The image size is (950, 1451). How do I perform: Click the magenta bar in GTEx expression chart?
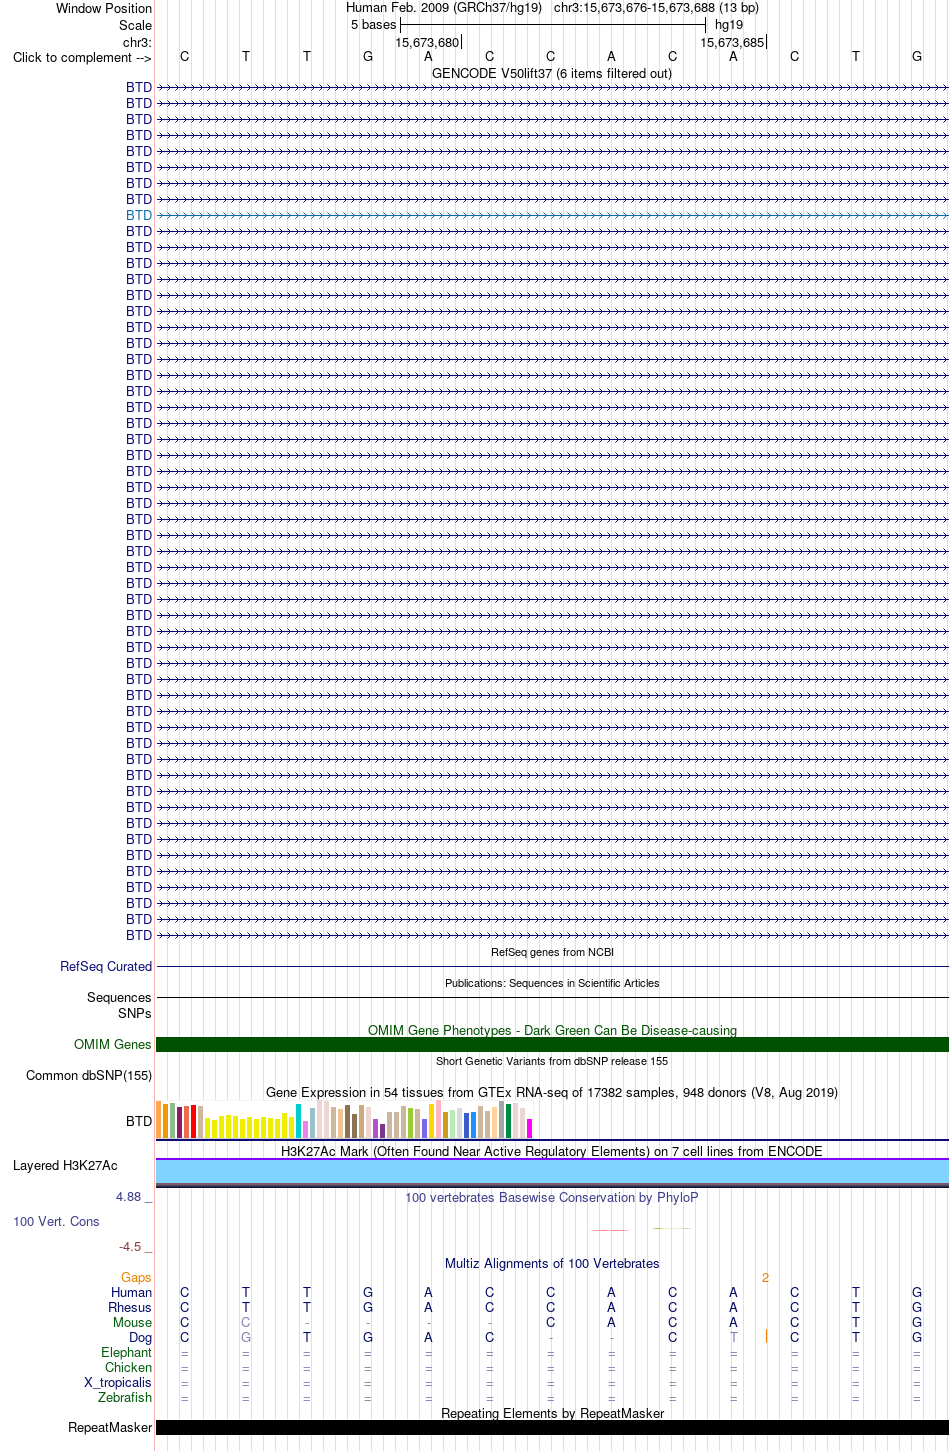pos(529,1128)
